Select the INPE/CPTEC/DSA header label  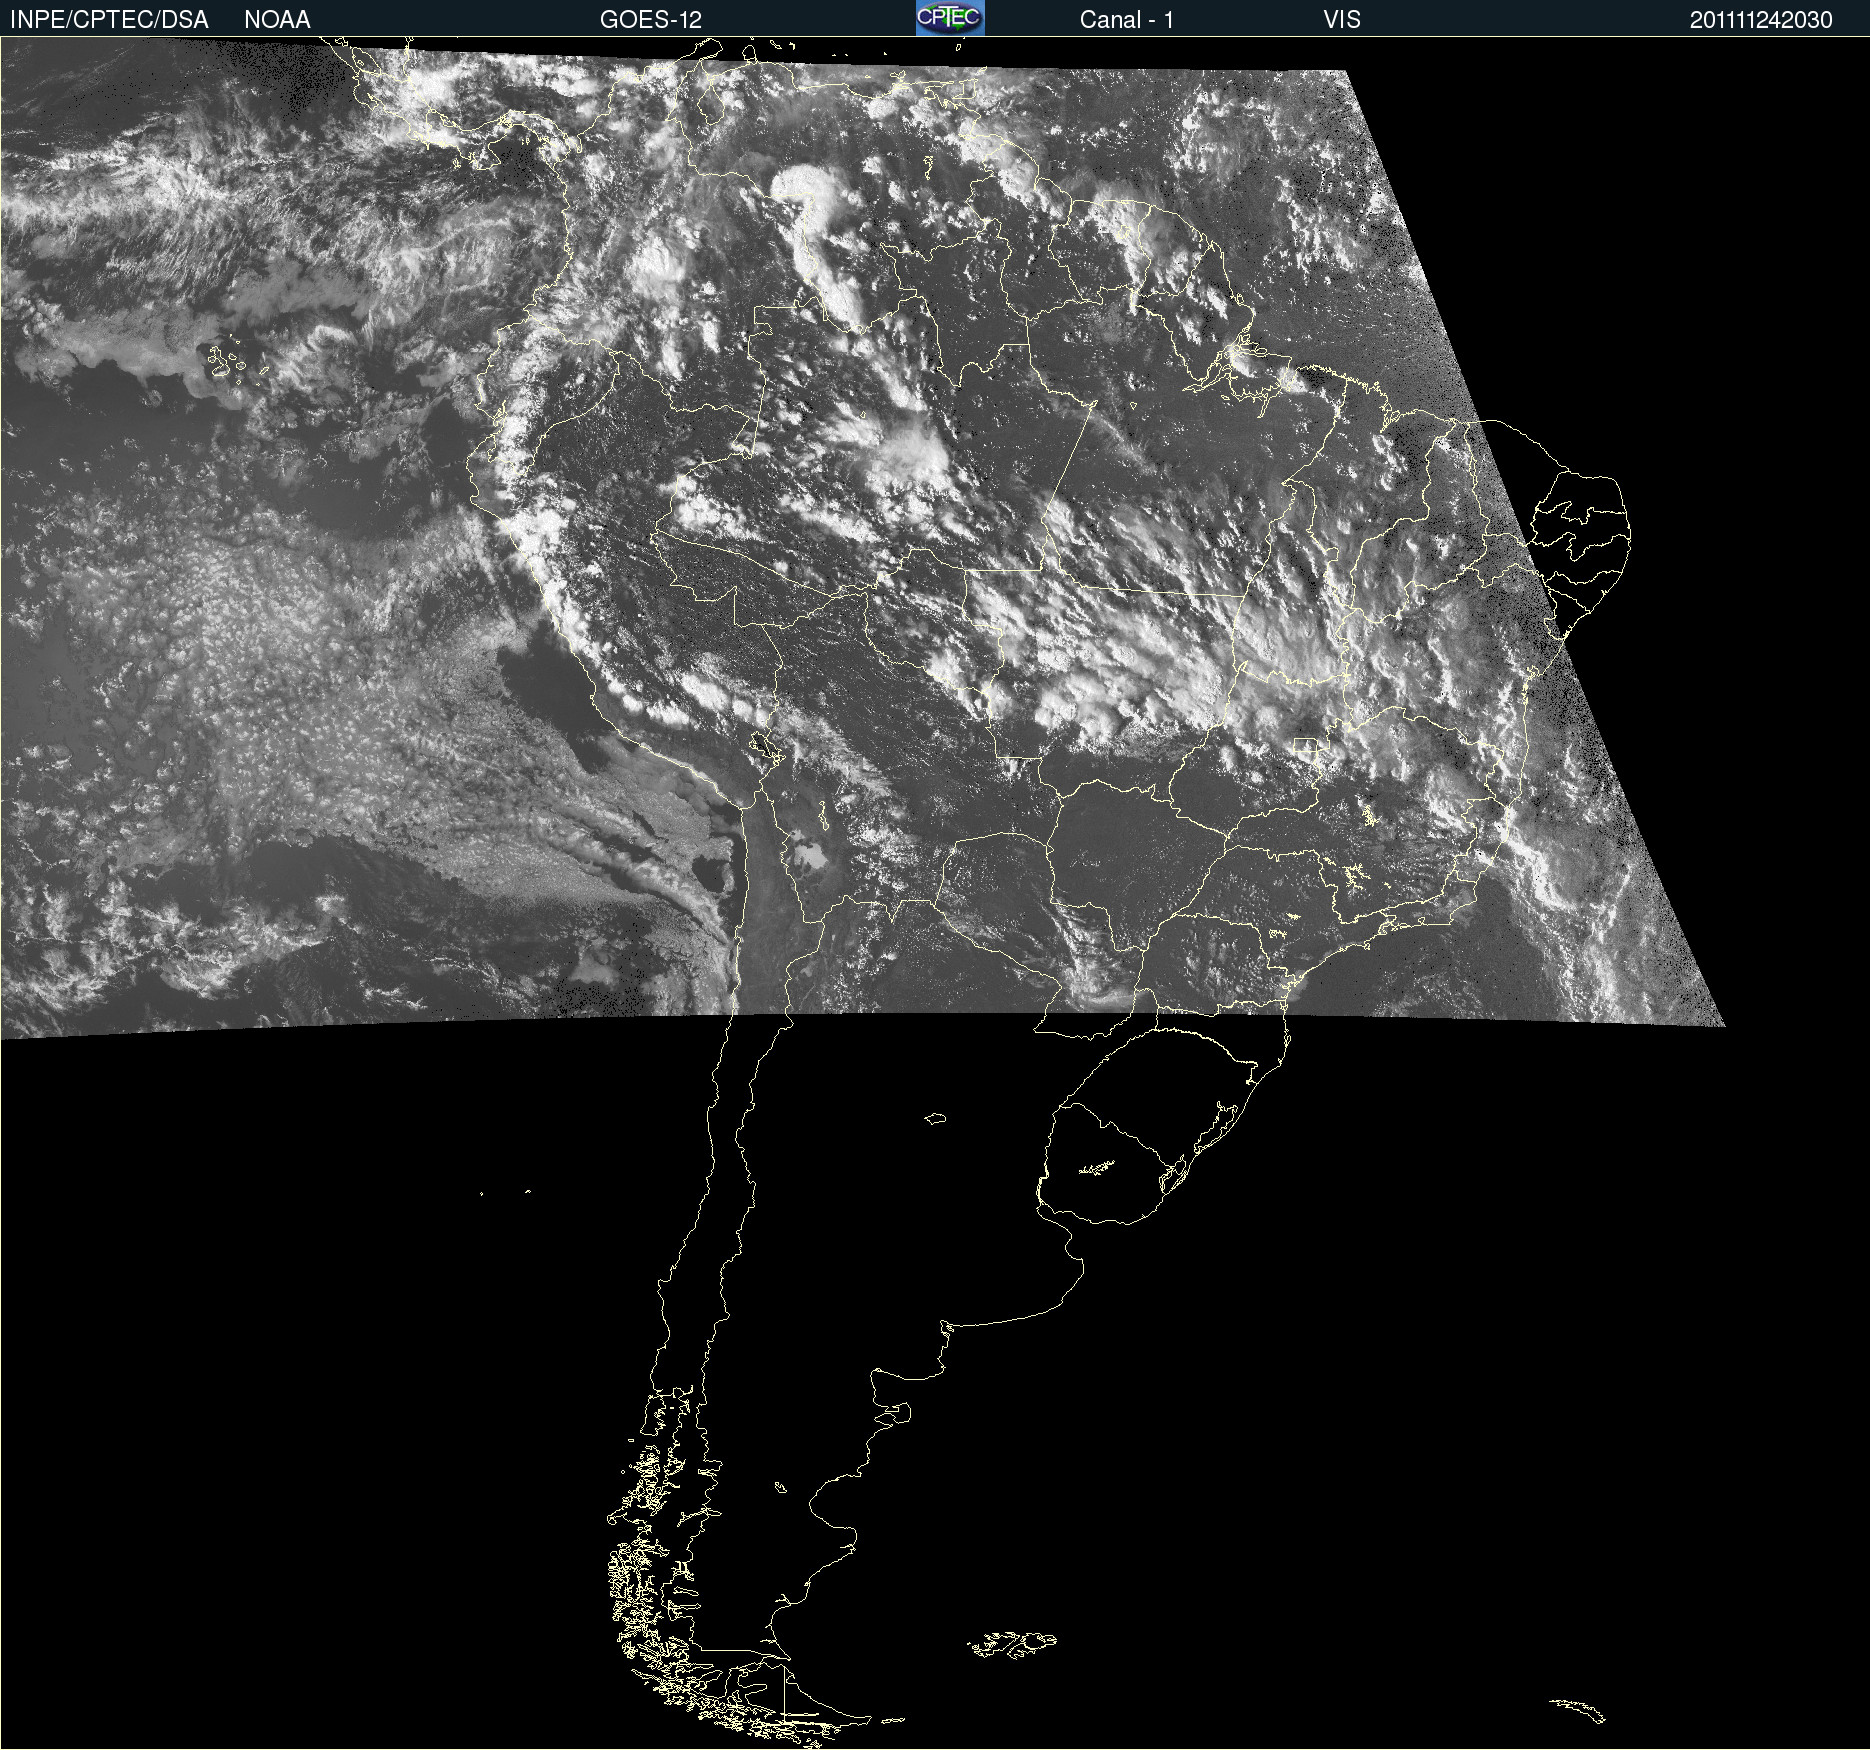(x=109, y=20)
